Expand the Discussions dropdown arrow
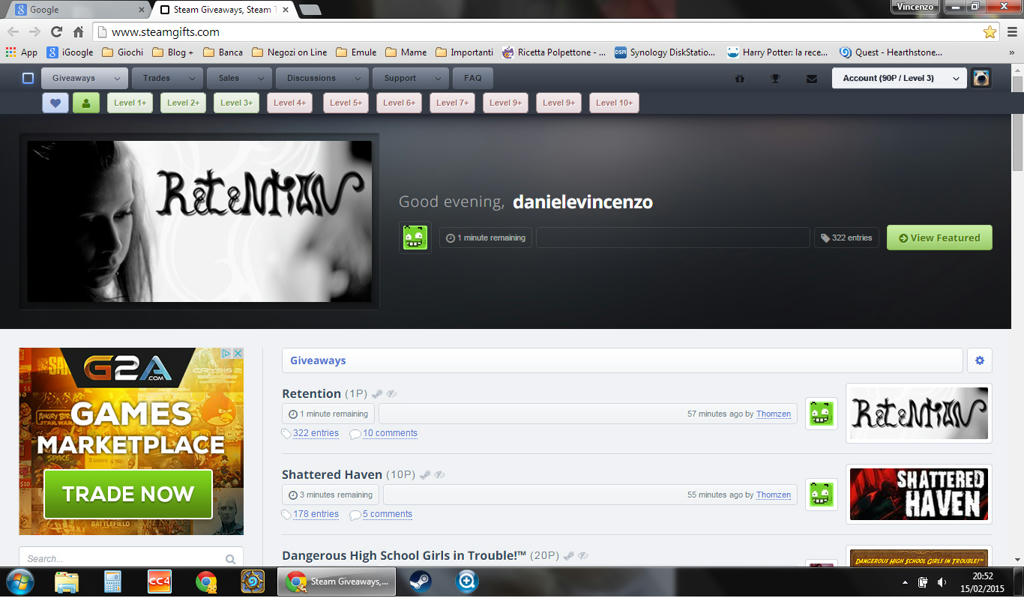Image resolution: width=1024 pixels, height=616 pixels. [358, 78]
